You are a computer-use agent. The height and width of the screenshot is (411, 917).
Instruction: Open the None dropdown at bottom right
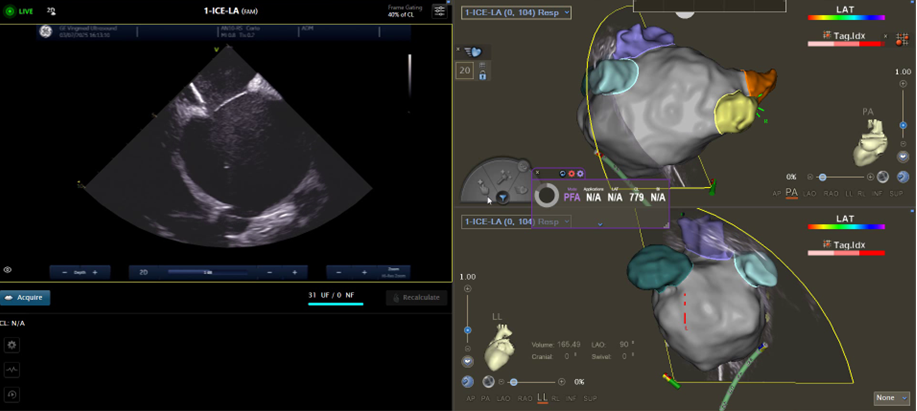(x=890, y=398)
